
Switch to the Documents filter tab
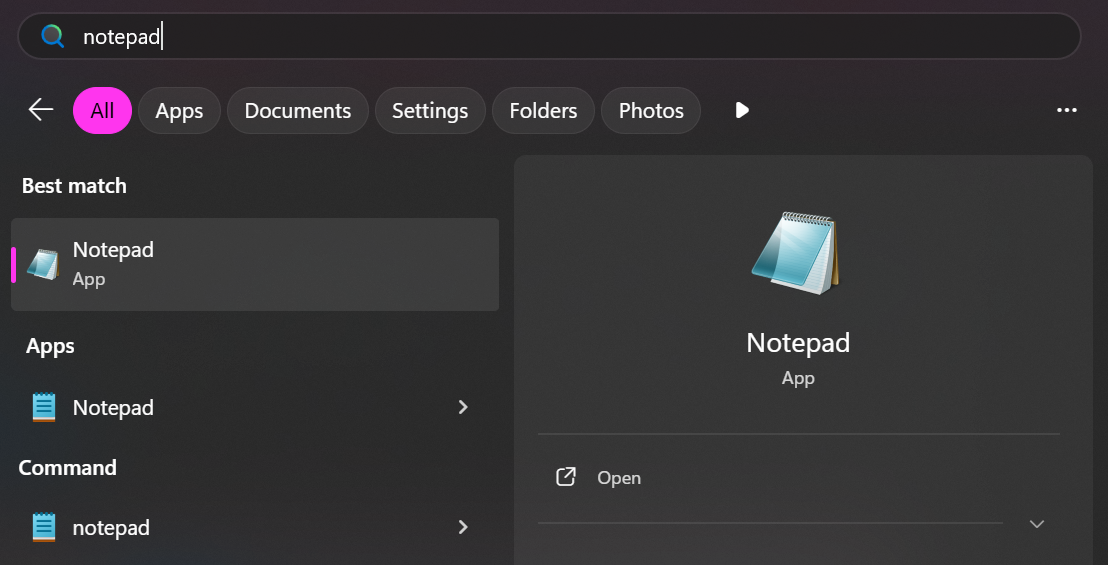297,110
